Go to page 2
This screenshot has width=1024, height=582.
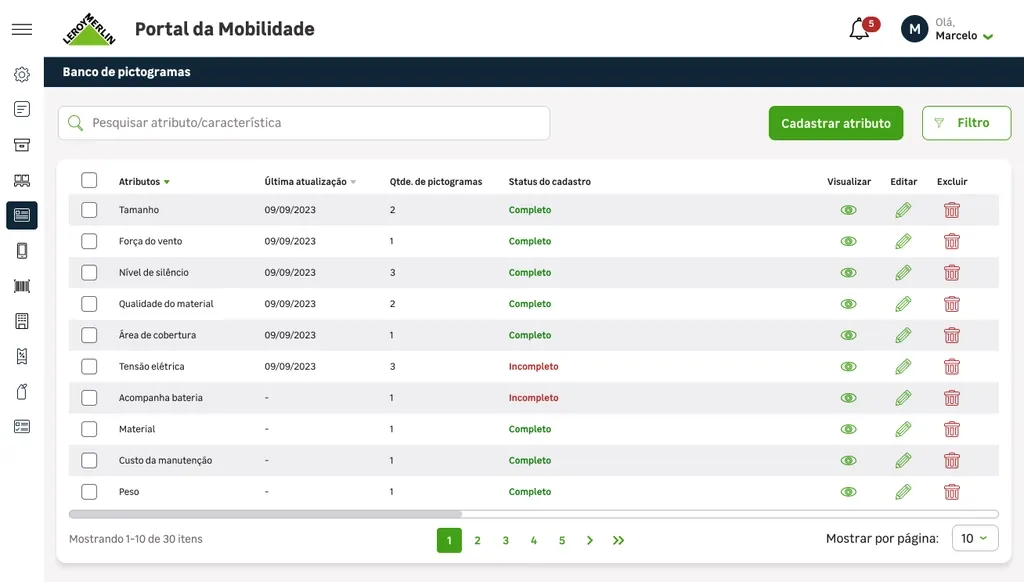click(x=477, y=540)
